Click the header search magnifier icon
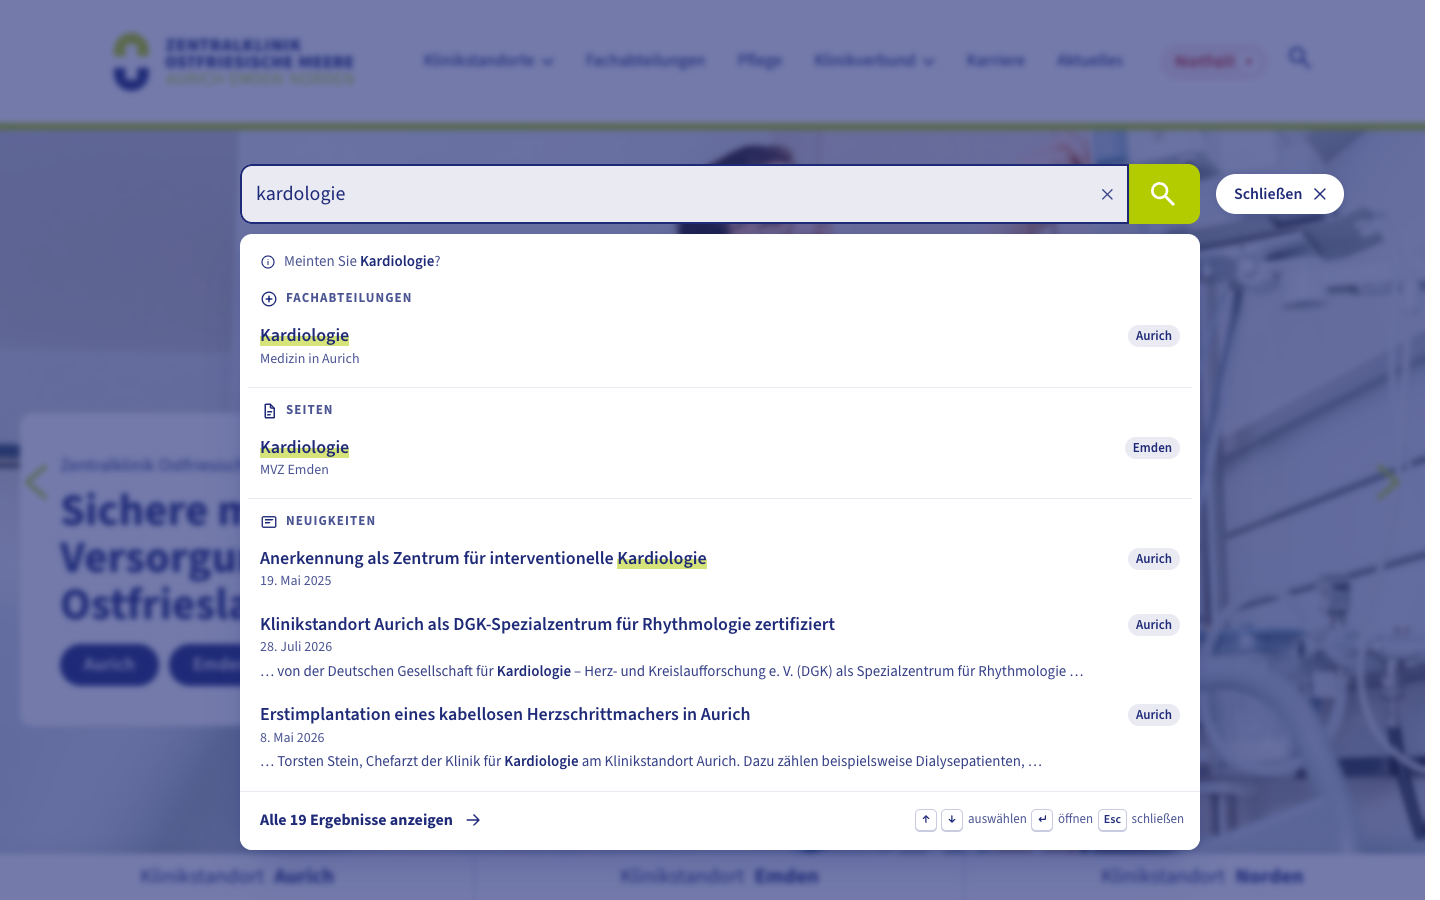 click(x=1299, y=58)
